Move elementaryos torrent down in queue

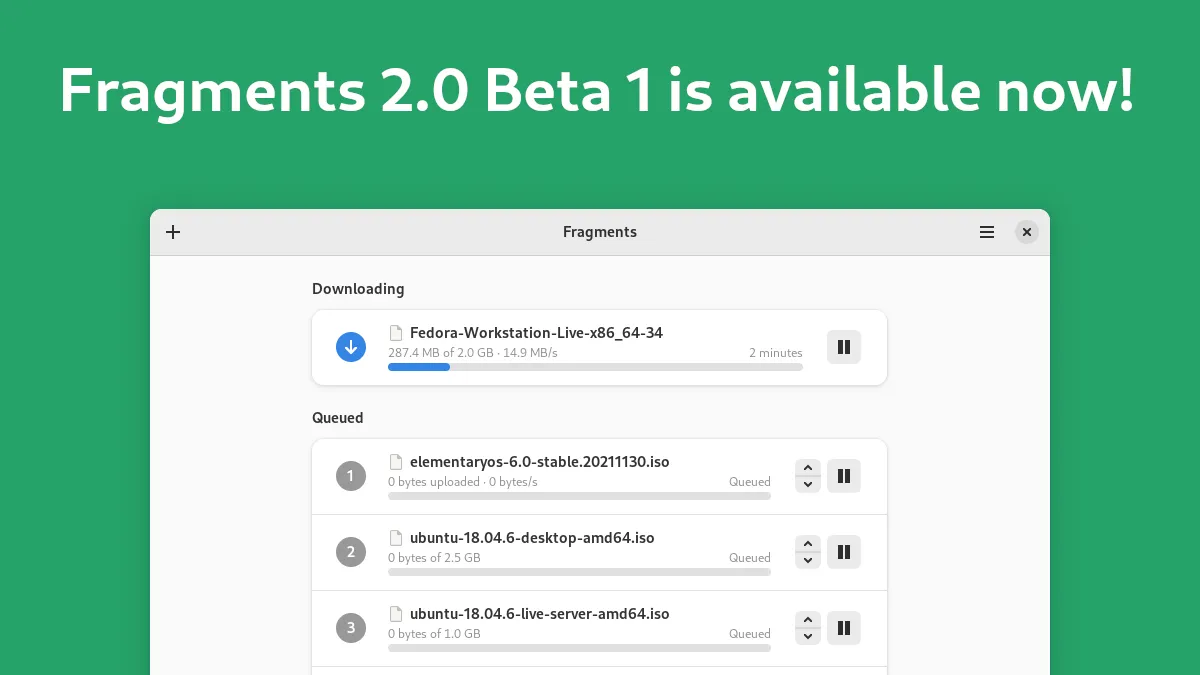click(808, 484)
